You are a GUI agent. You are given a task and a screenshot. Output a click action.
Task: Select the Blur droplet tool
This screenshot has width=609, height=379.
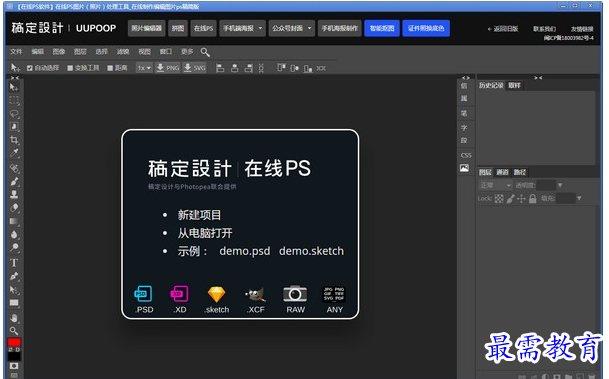[x=14, y=235]
